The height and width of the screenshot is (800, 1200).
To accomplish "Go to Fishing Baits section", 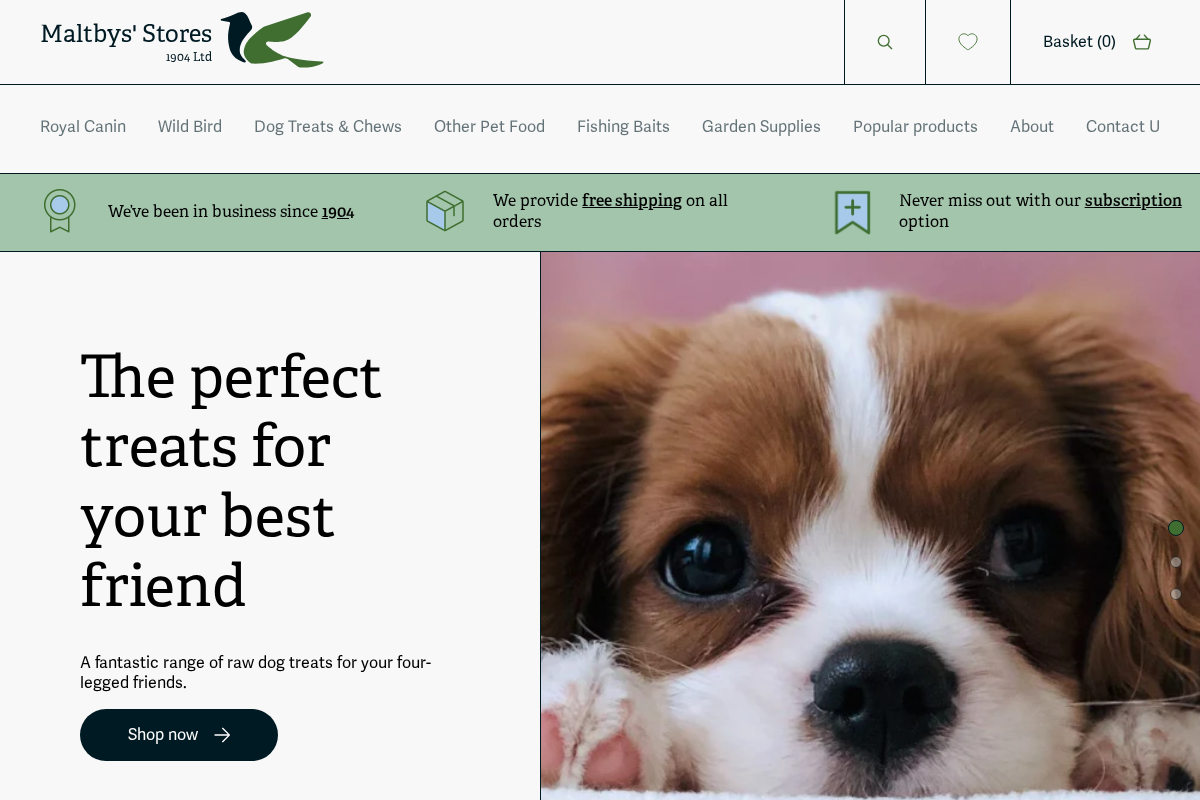I will [623, 127].
